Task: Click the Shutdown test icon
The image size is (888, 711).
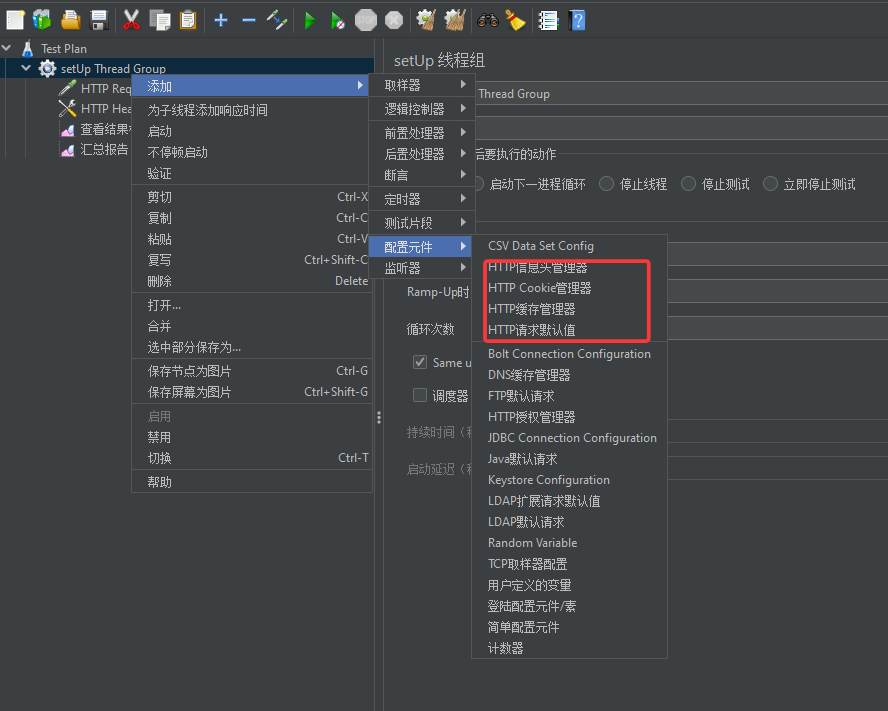Action: coord(394,20)
